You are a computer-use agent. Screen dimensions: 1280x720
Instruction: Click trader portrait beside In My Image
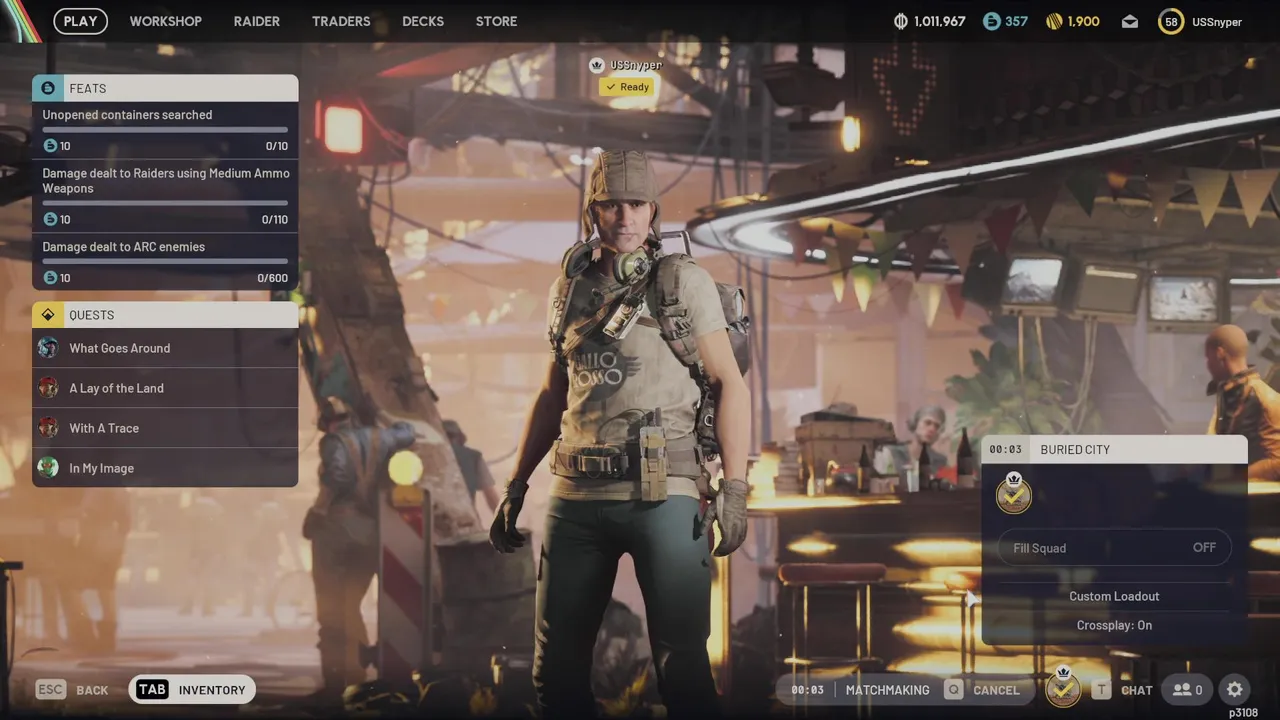(x=48, y=468)
